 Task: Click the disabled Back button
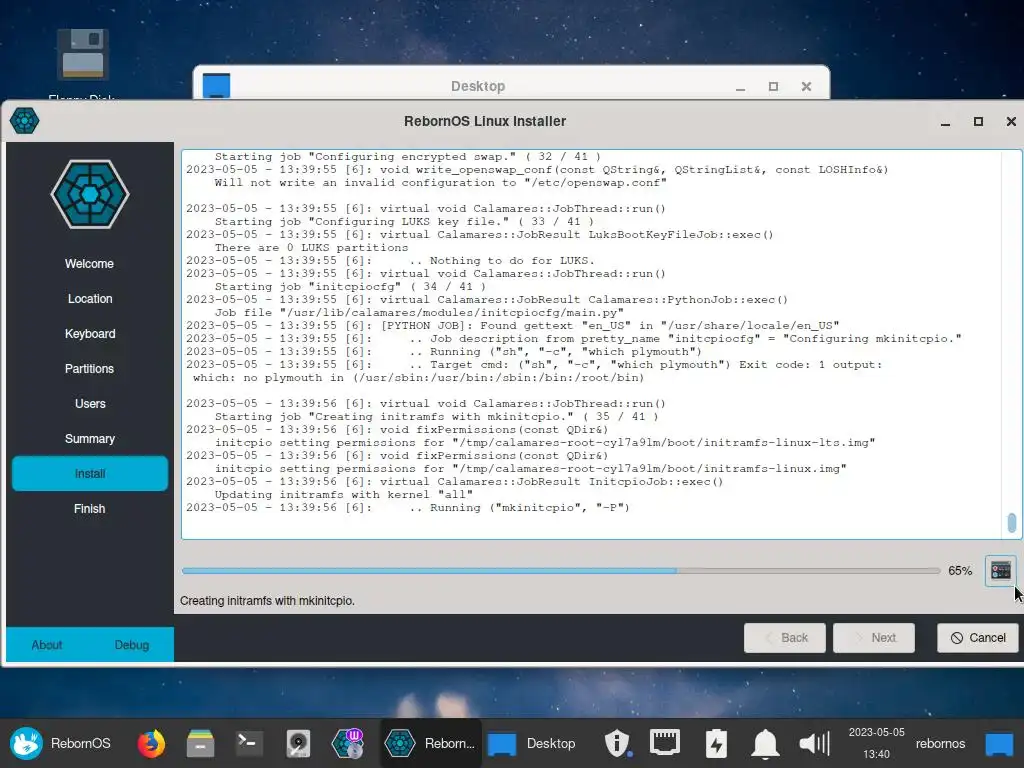coord(785,637)
